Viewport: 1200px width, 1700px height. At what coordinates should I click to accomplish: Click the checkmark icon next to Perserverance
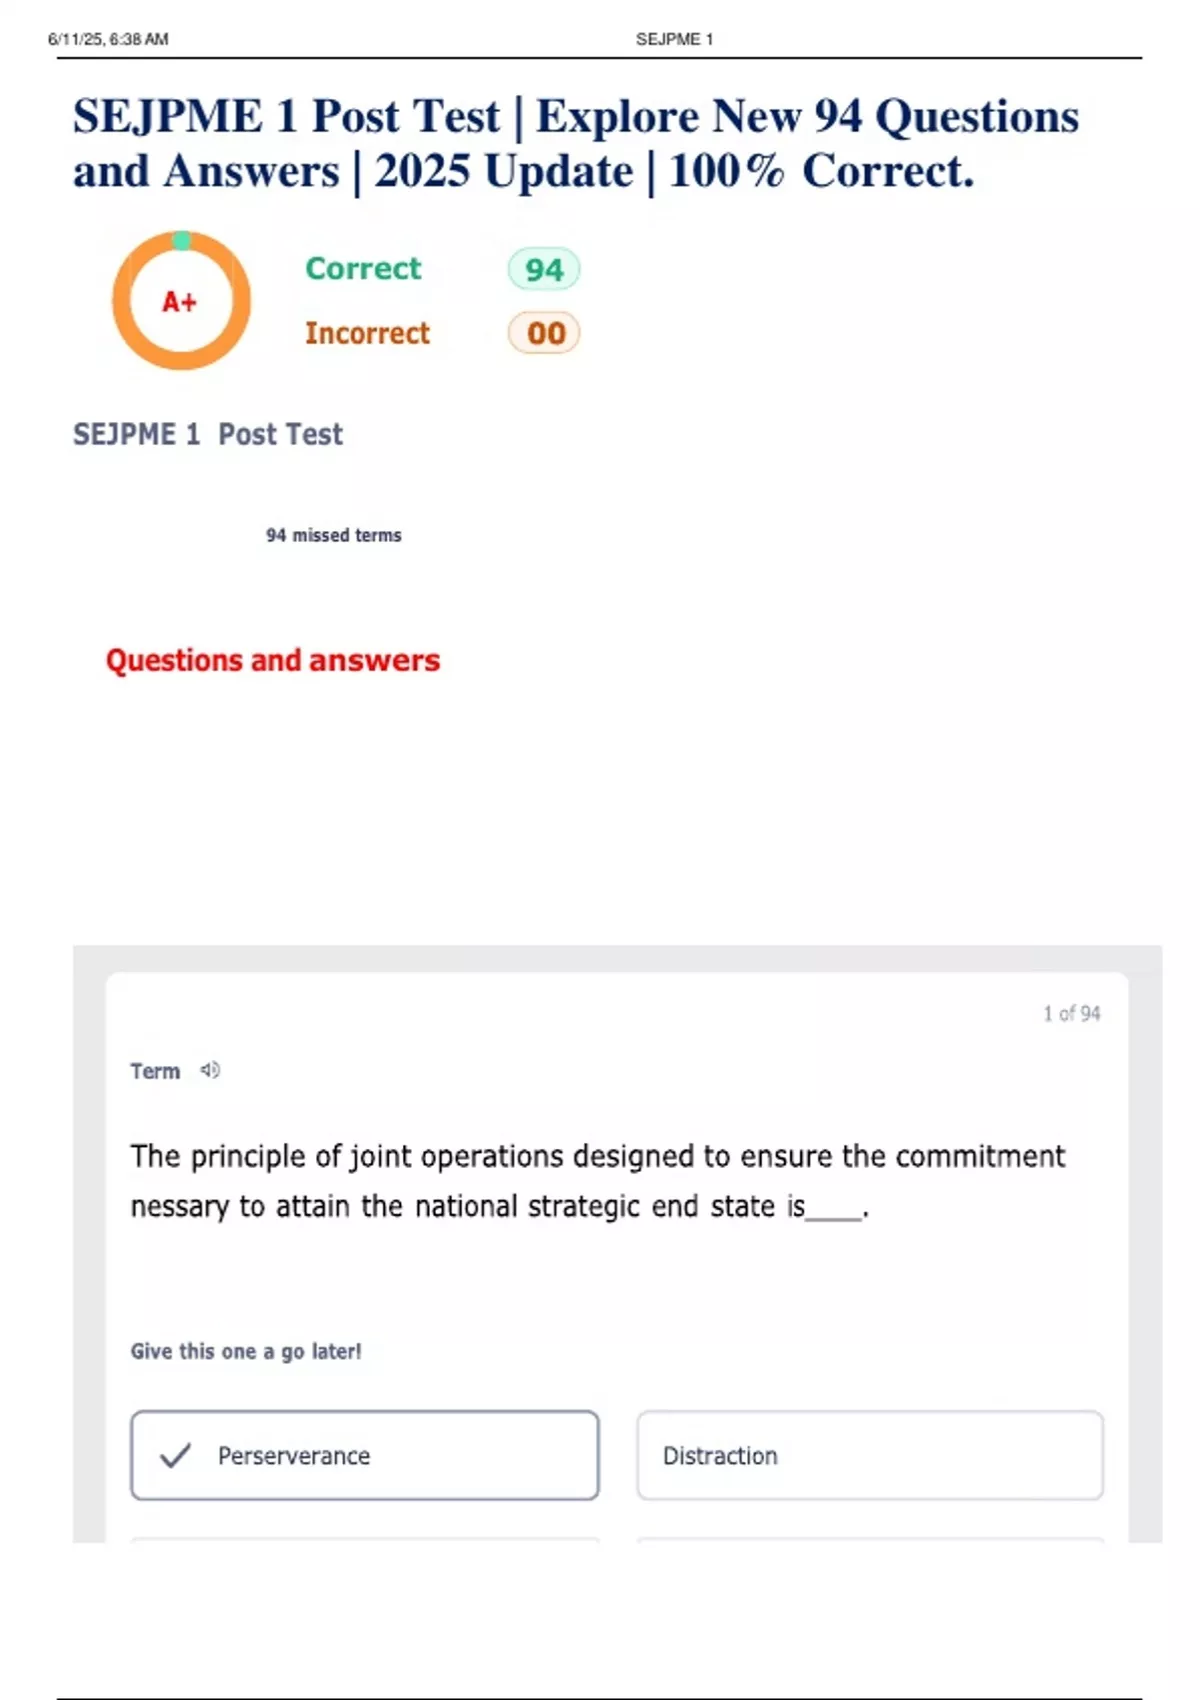point(175,1455)
